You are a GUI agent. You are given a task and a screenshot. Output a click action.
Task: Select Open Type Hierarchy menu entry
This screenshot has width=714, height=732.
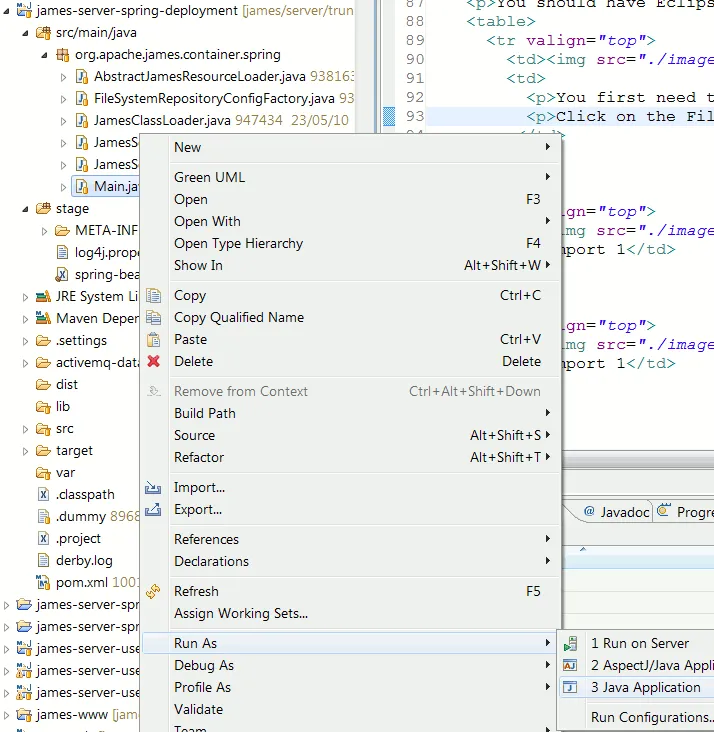click(238, 243)
